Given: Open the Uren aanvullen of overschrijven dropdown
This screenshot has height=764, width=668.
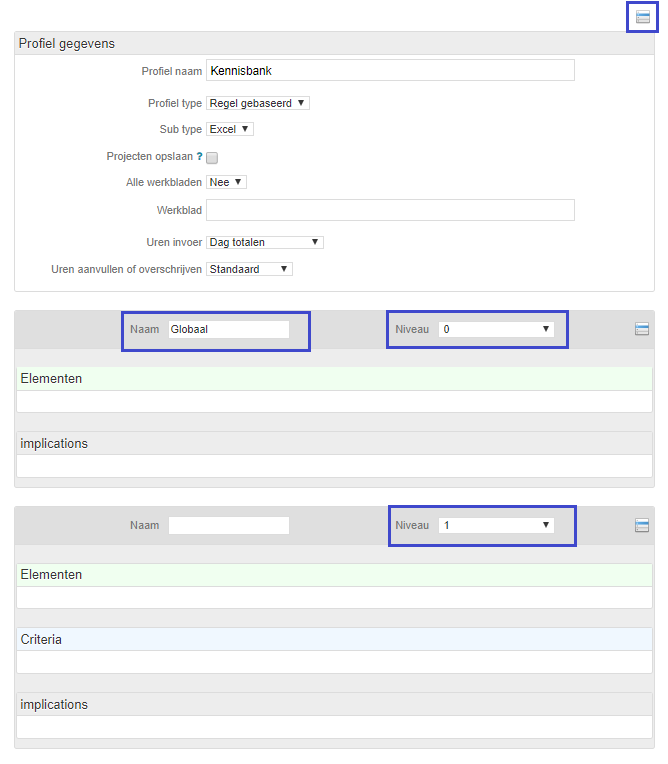Looking at the screenshot, I should click(x=249, y=269).
